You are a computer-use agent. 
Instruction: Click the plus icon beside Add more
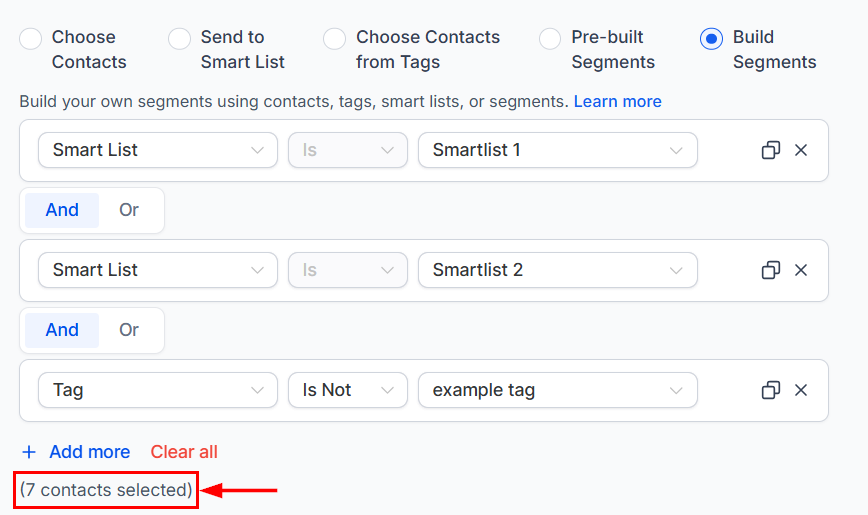coord(29,452)
